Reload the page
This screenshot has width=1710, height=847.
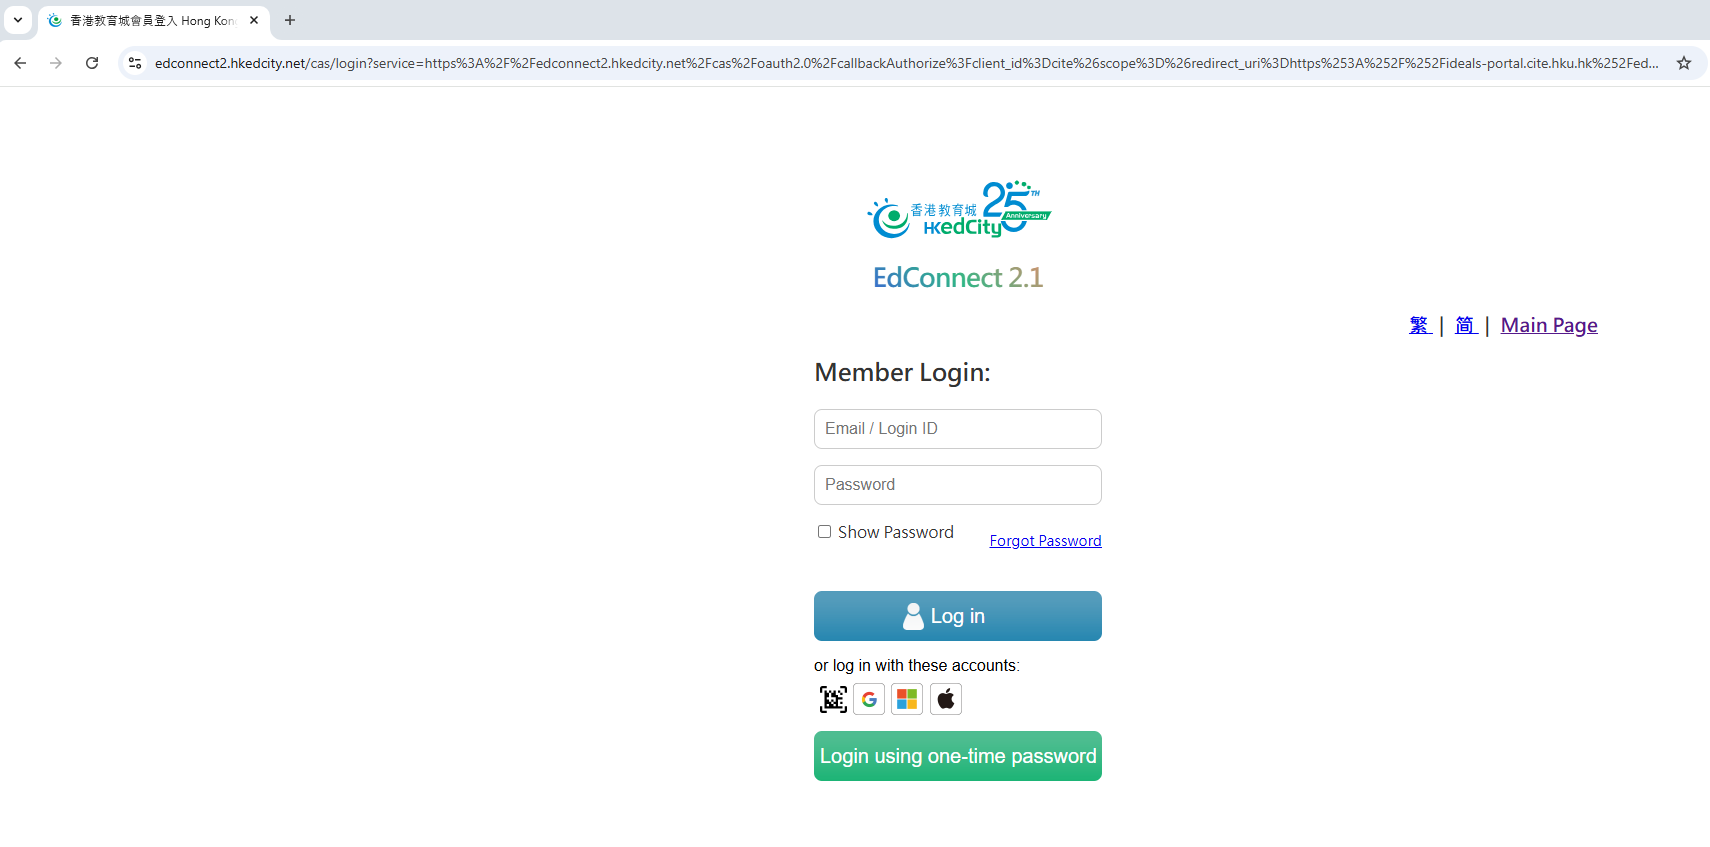click(x=92, y=63)
